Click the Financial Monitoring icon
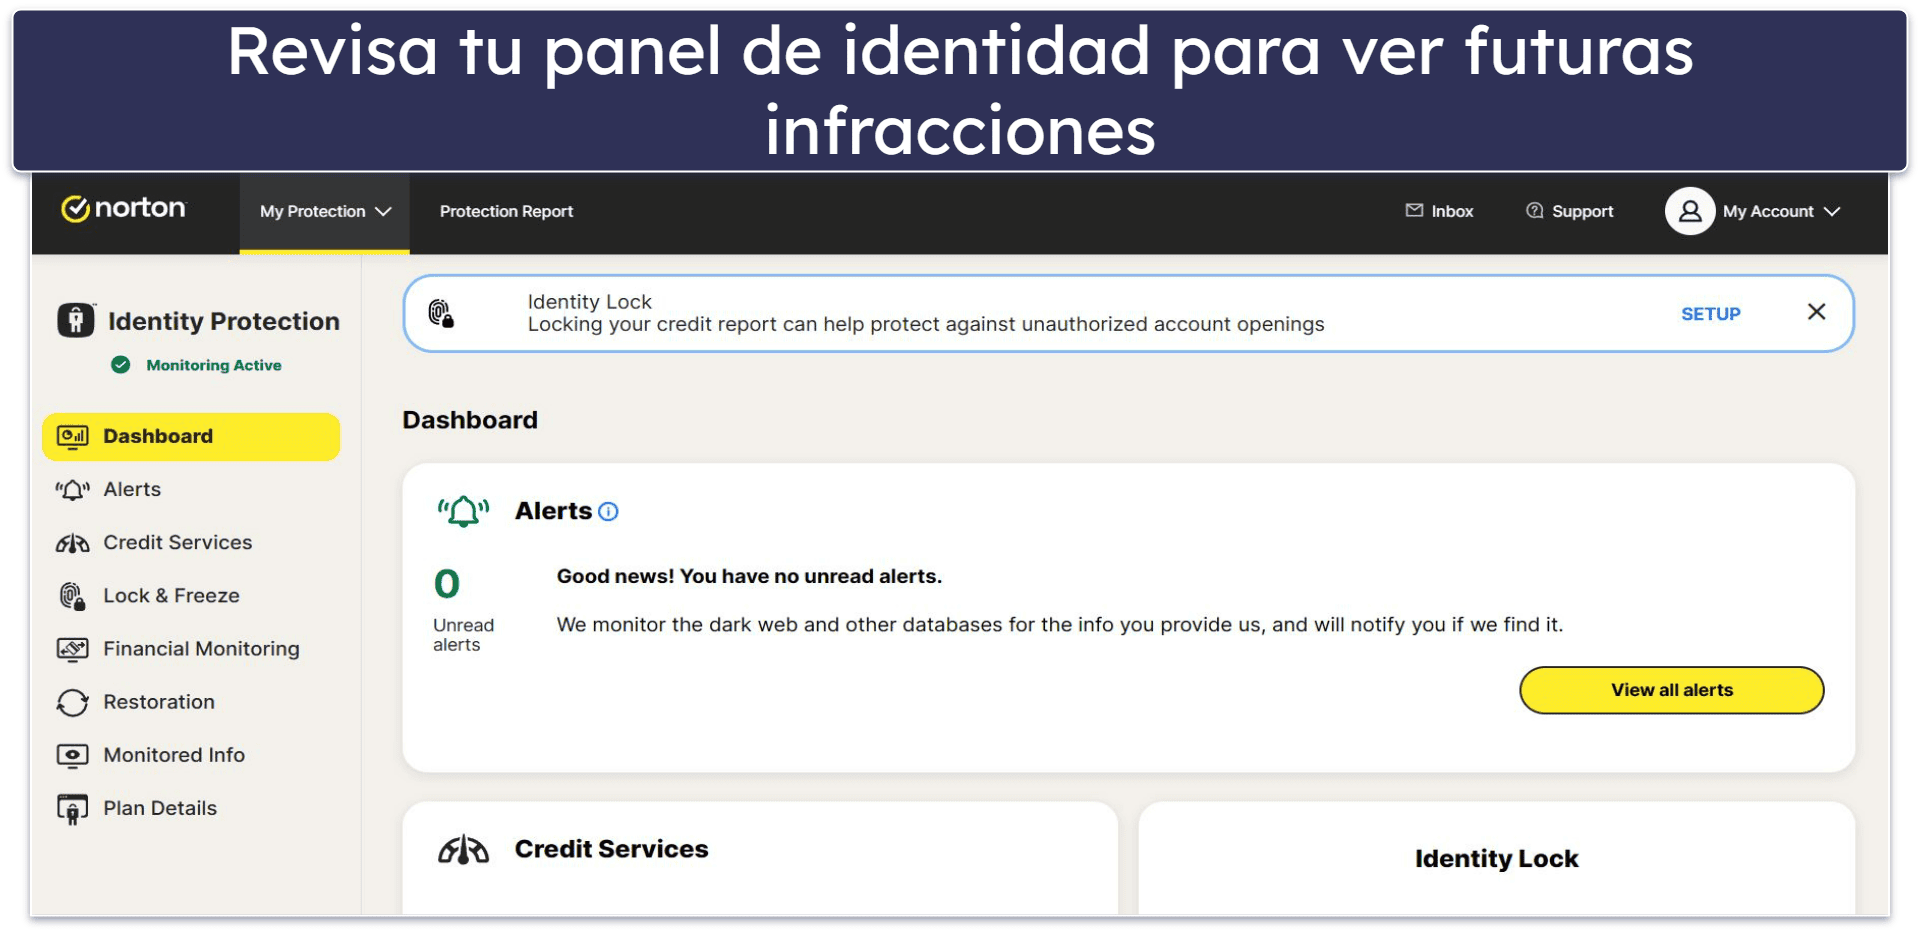This screenshot has width=1919, height=931. click(72, 649)
